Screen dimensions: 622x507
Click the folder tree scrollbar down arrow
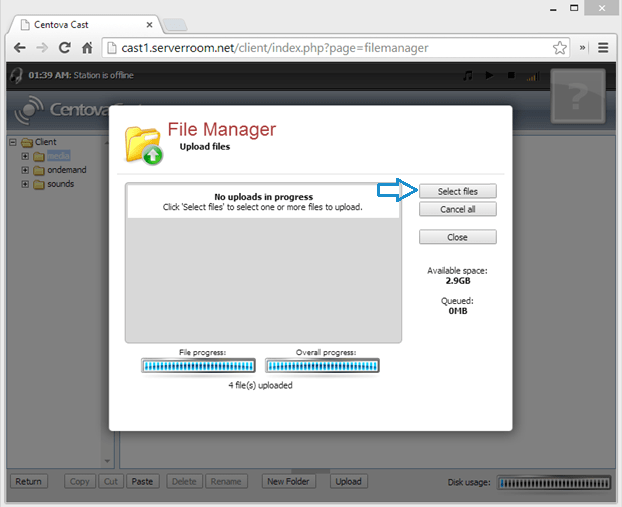click(107, 461)
